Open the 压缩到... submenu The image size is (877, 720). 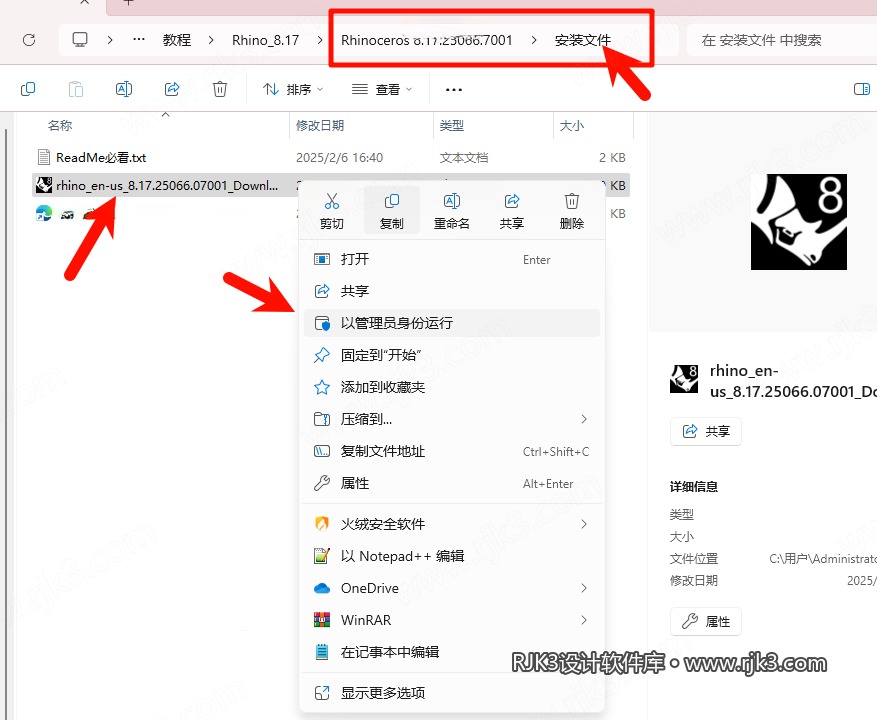tap(452, 419)
